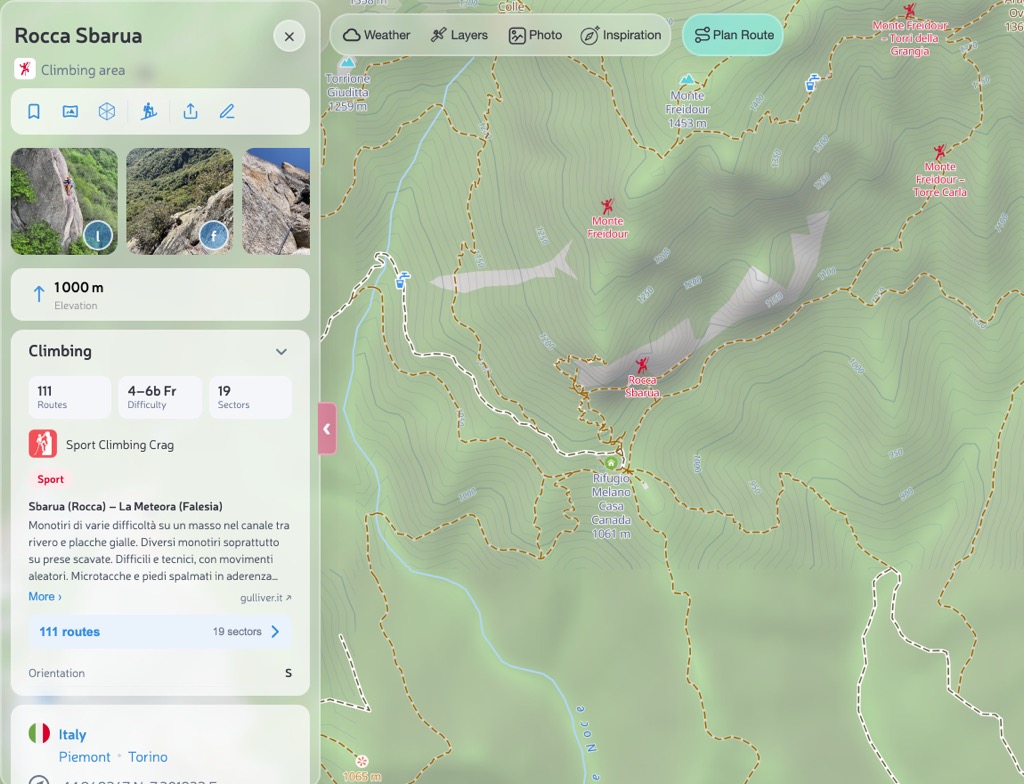The image size is (1024, 784).
Task: Click Monte Freidour 1453 m peak icon
Action: pyautogui.click(x=686, y=80)
